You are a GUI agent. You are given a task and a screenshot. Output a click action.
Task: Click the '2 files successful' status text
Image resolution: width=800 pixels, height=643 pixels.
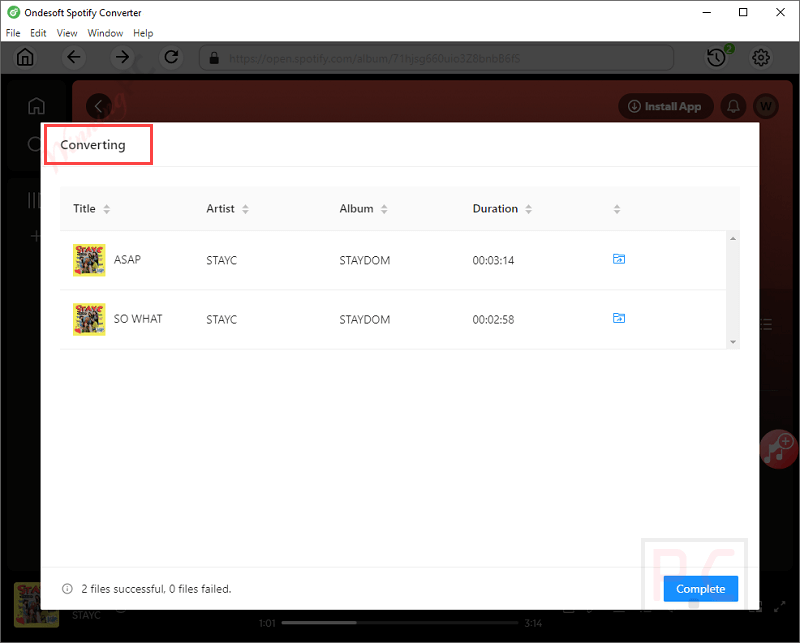pyautogui.click(x=156, y=588)
